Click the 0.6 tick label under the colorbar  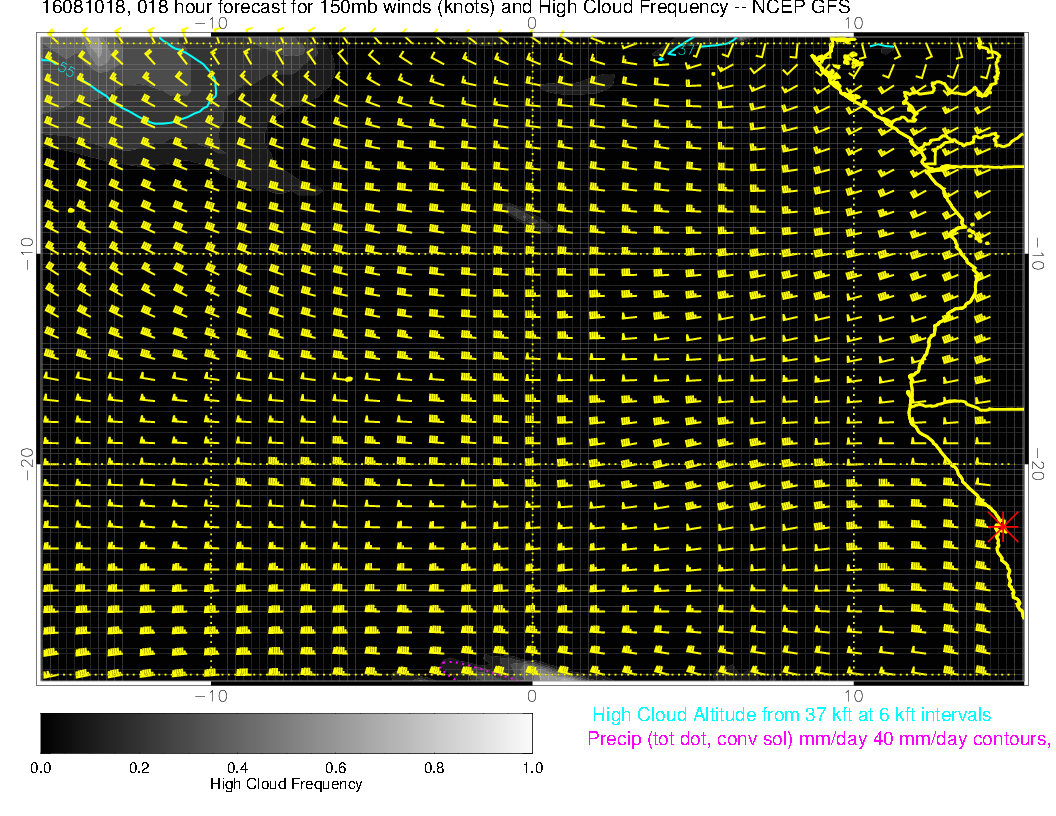(x=335, y=767)
